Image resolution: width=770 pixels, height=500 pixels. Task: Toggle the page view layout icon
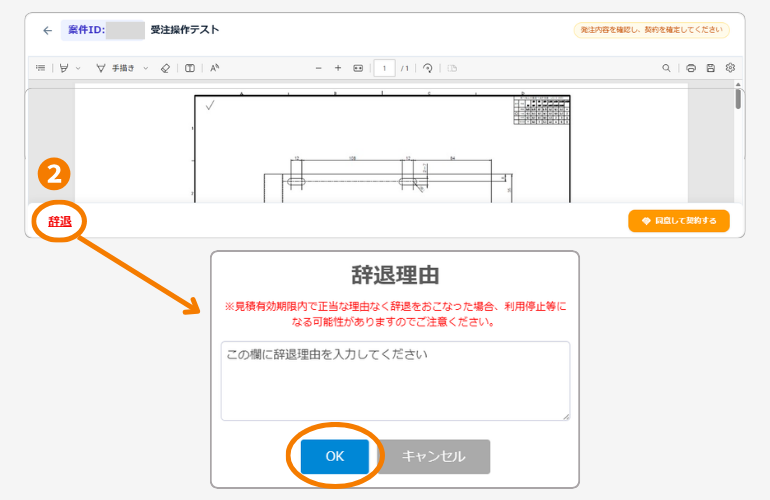[190, 68]
